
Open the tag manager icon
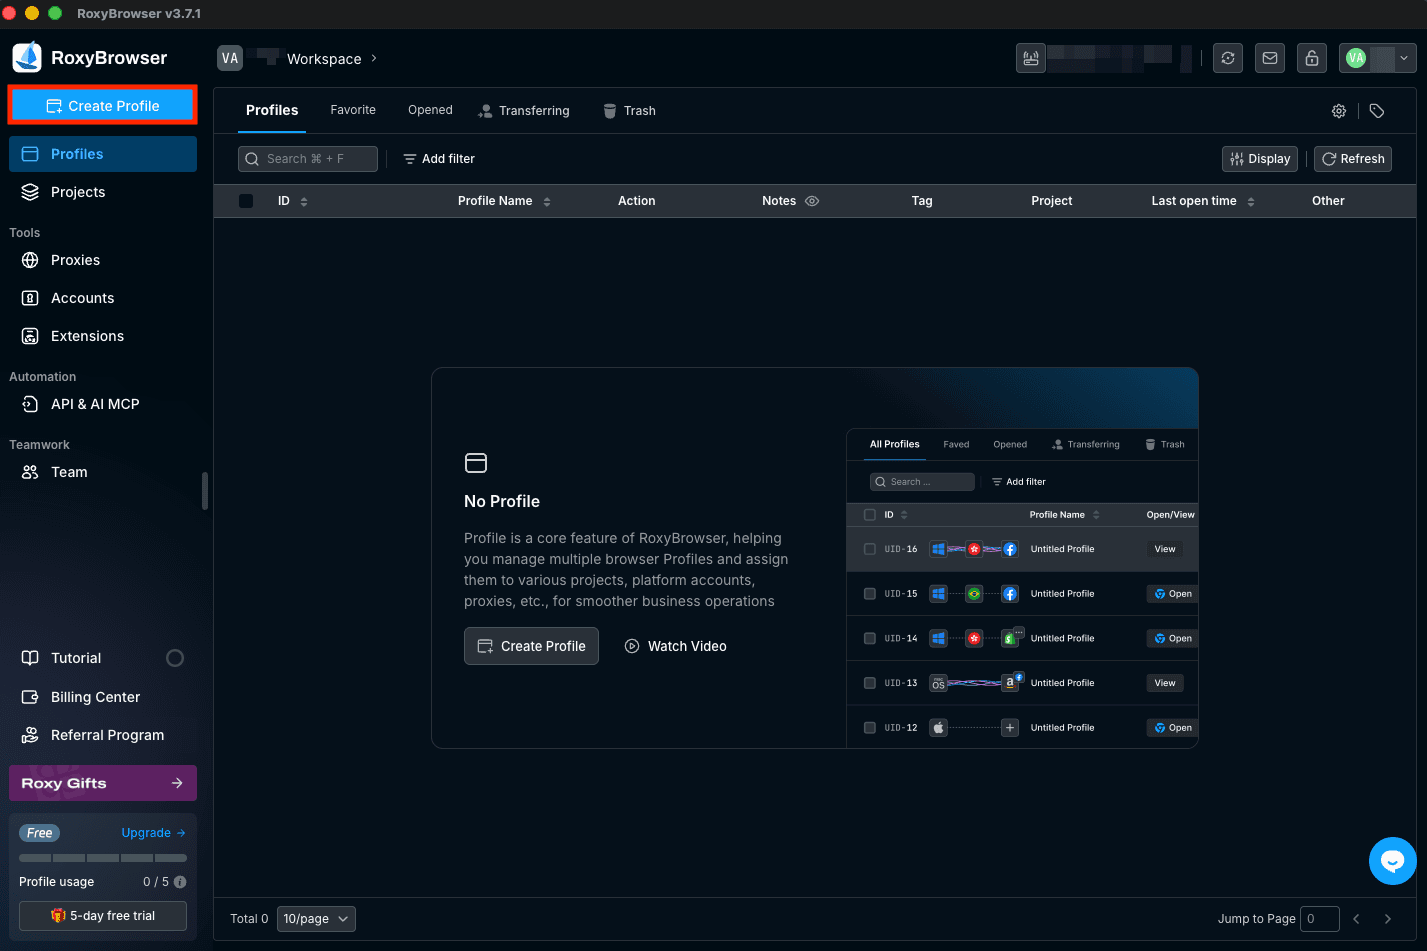[x=1376, y=111]
